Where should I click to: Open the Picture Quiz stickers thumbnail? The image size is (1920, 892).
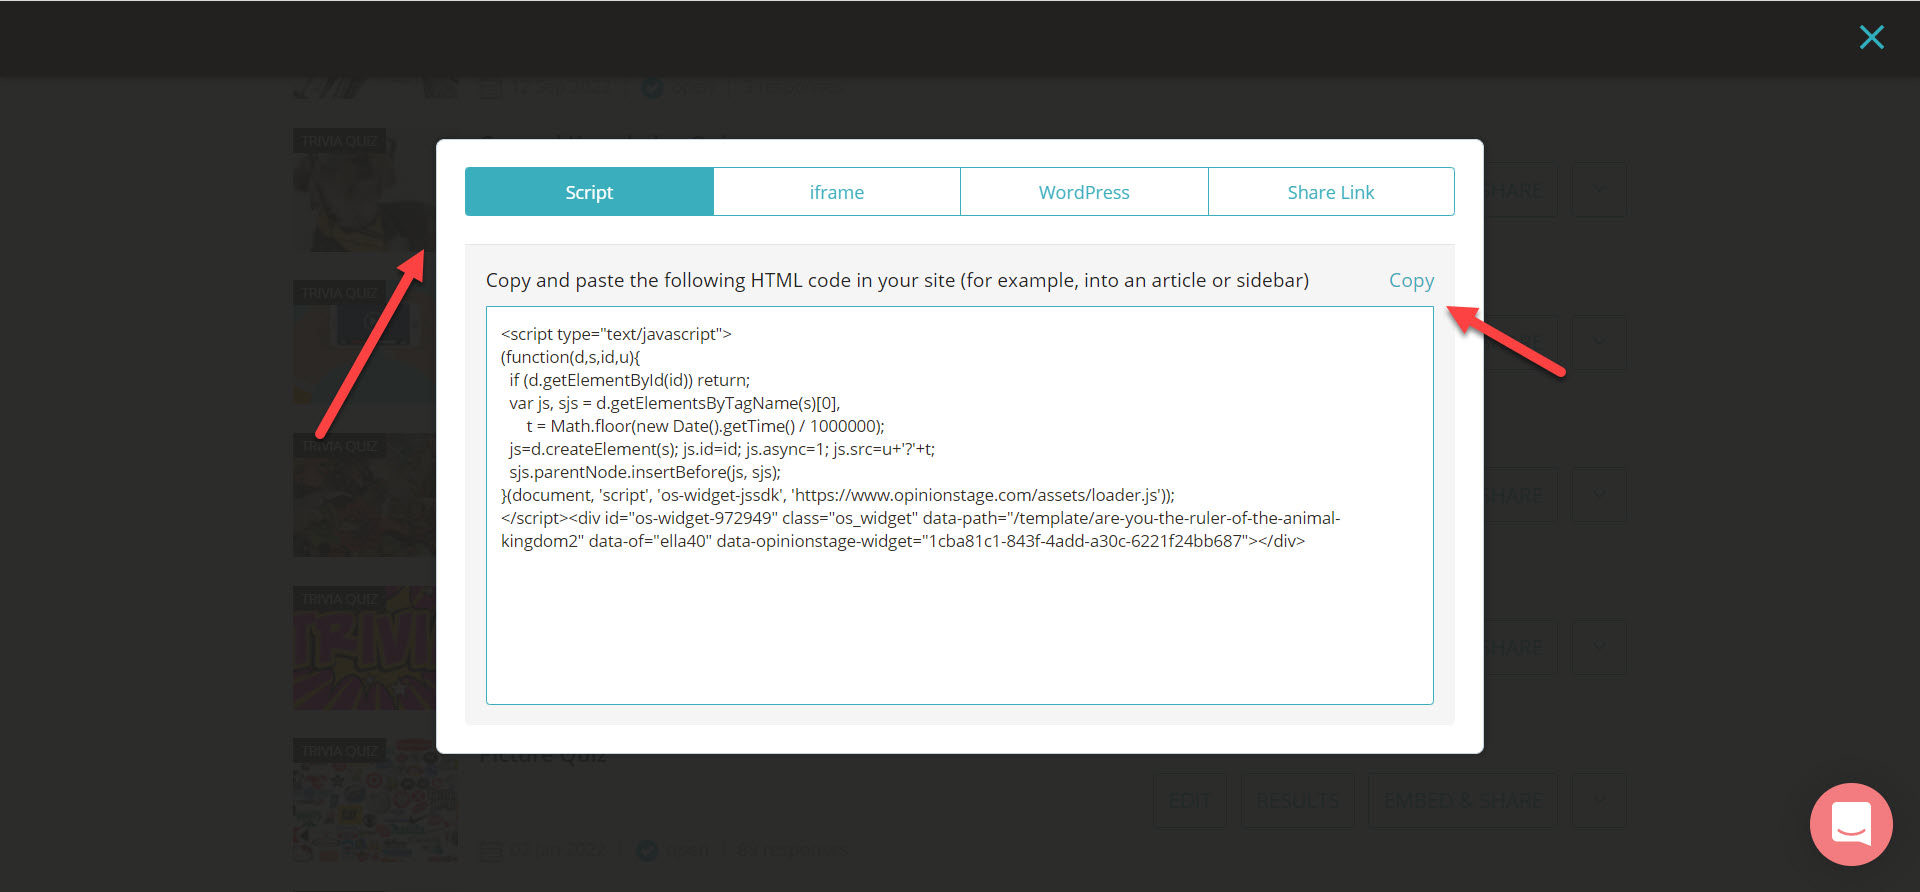click(374, 812)
